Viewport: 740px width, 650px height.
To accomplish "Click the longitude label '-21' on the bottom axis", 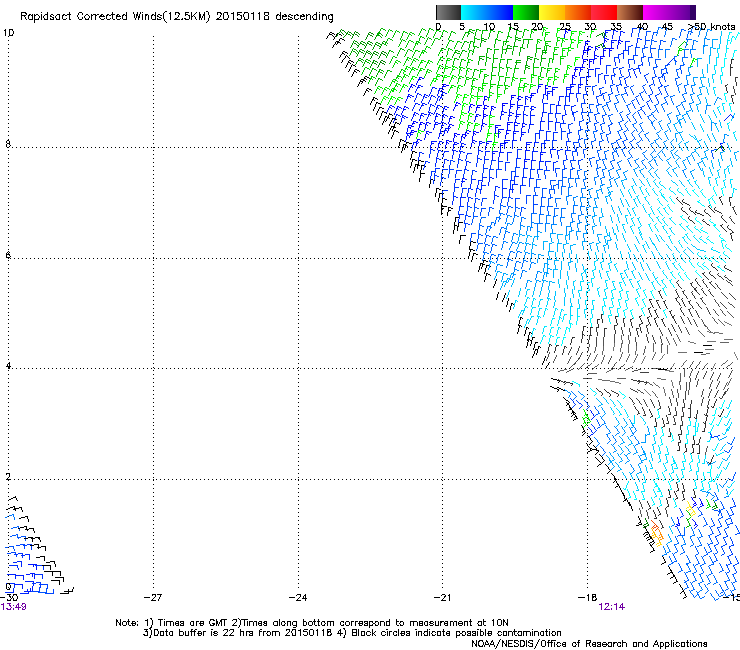I will coord(442,597).
